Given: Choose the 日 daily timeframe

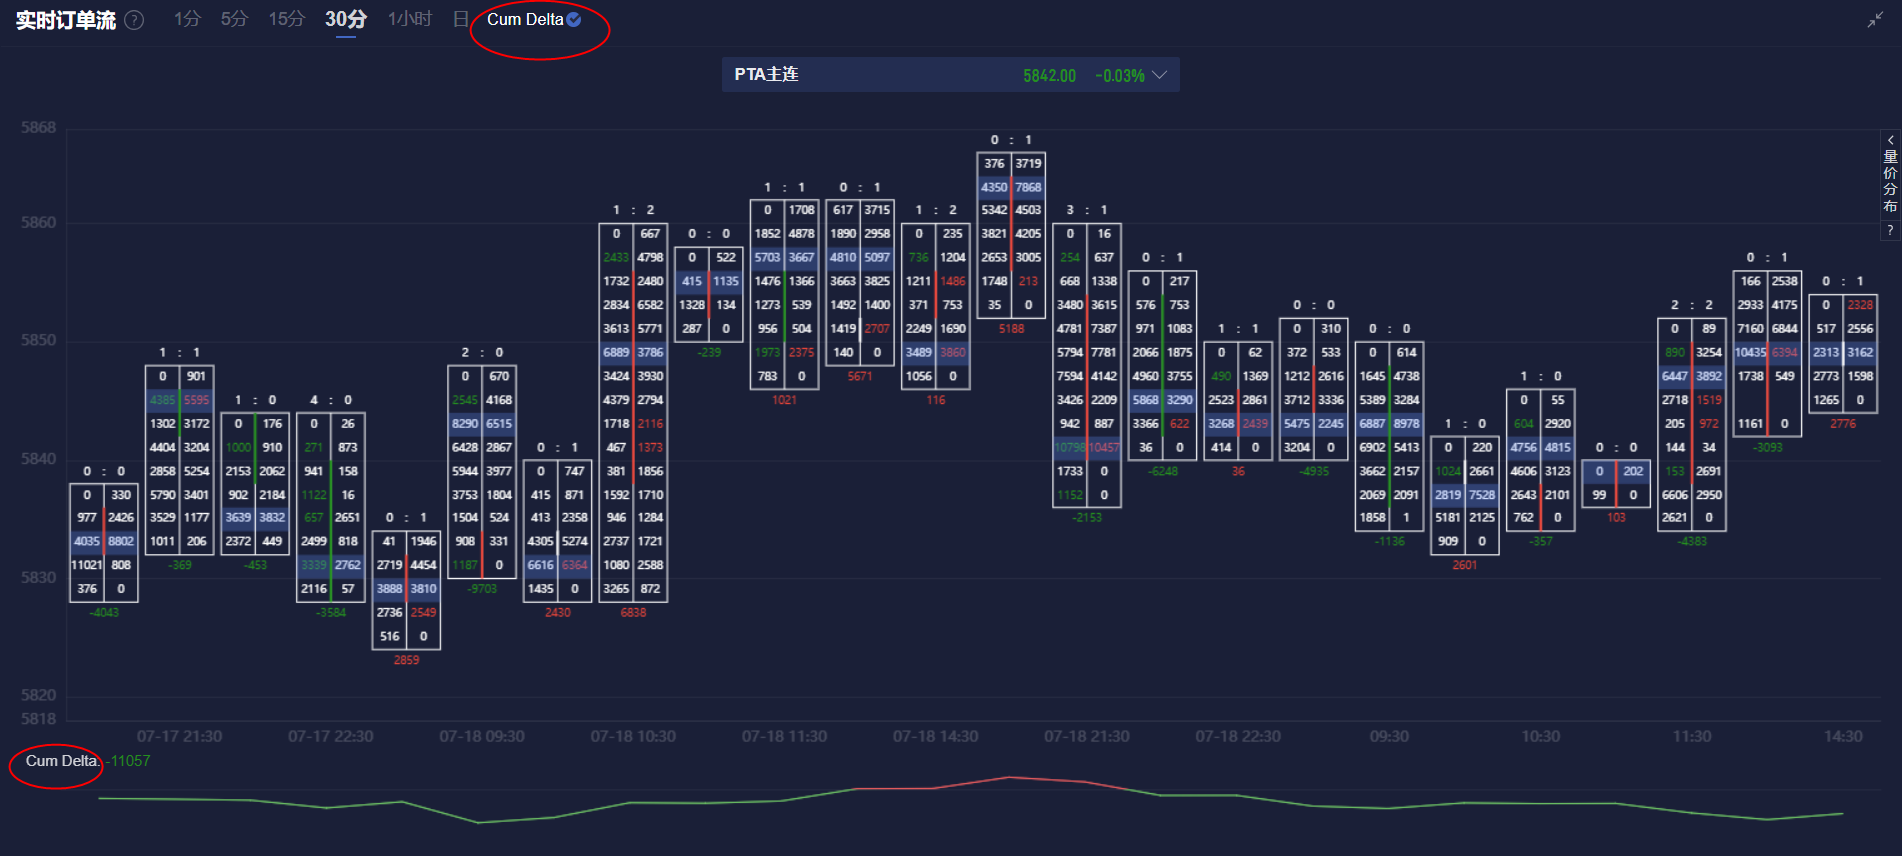Looking at the screenshot, I should coord(460,19).
